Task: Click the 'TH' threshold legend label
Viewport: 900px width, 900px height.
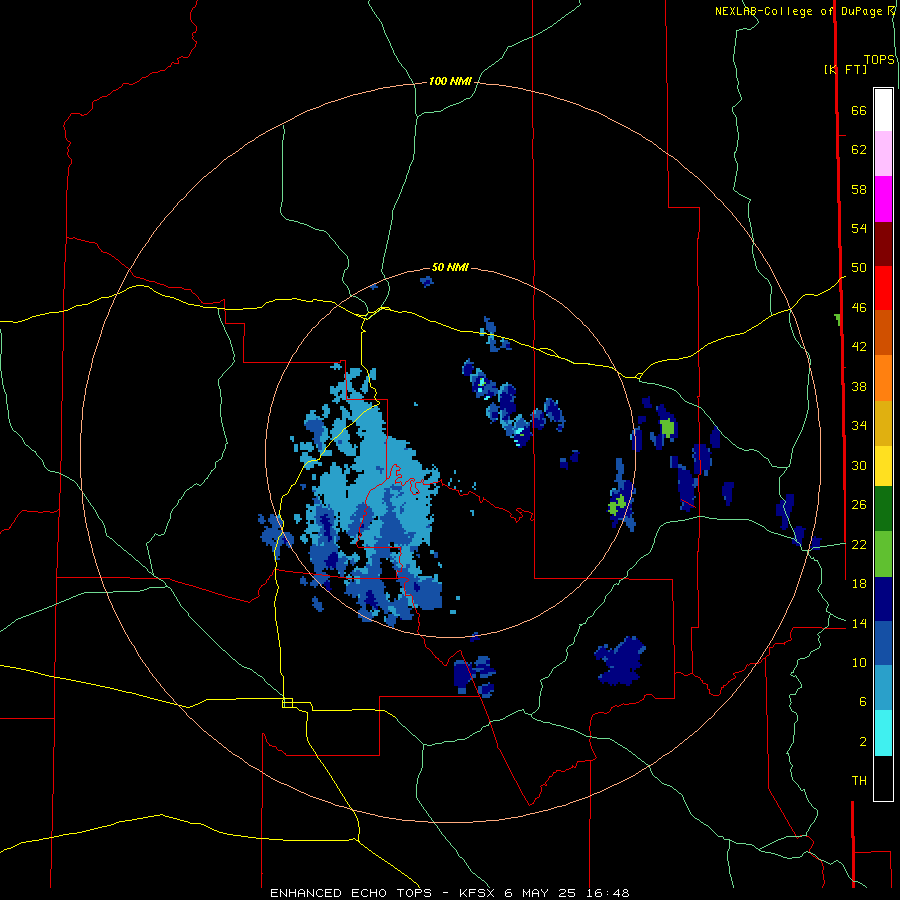Action: 859,781
